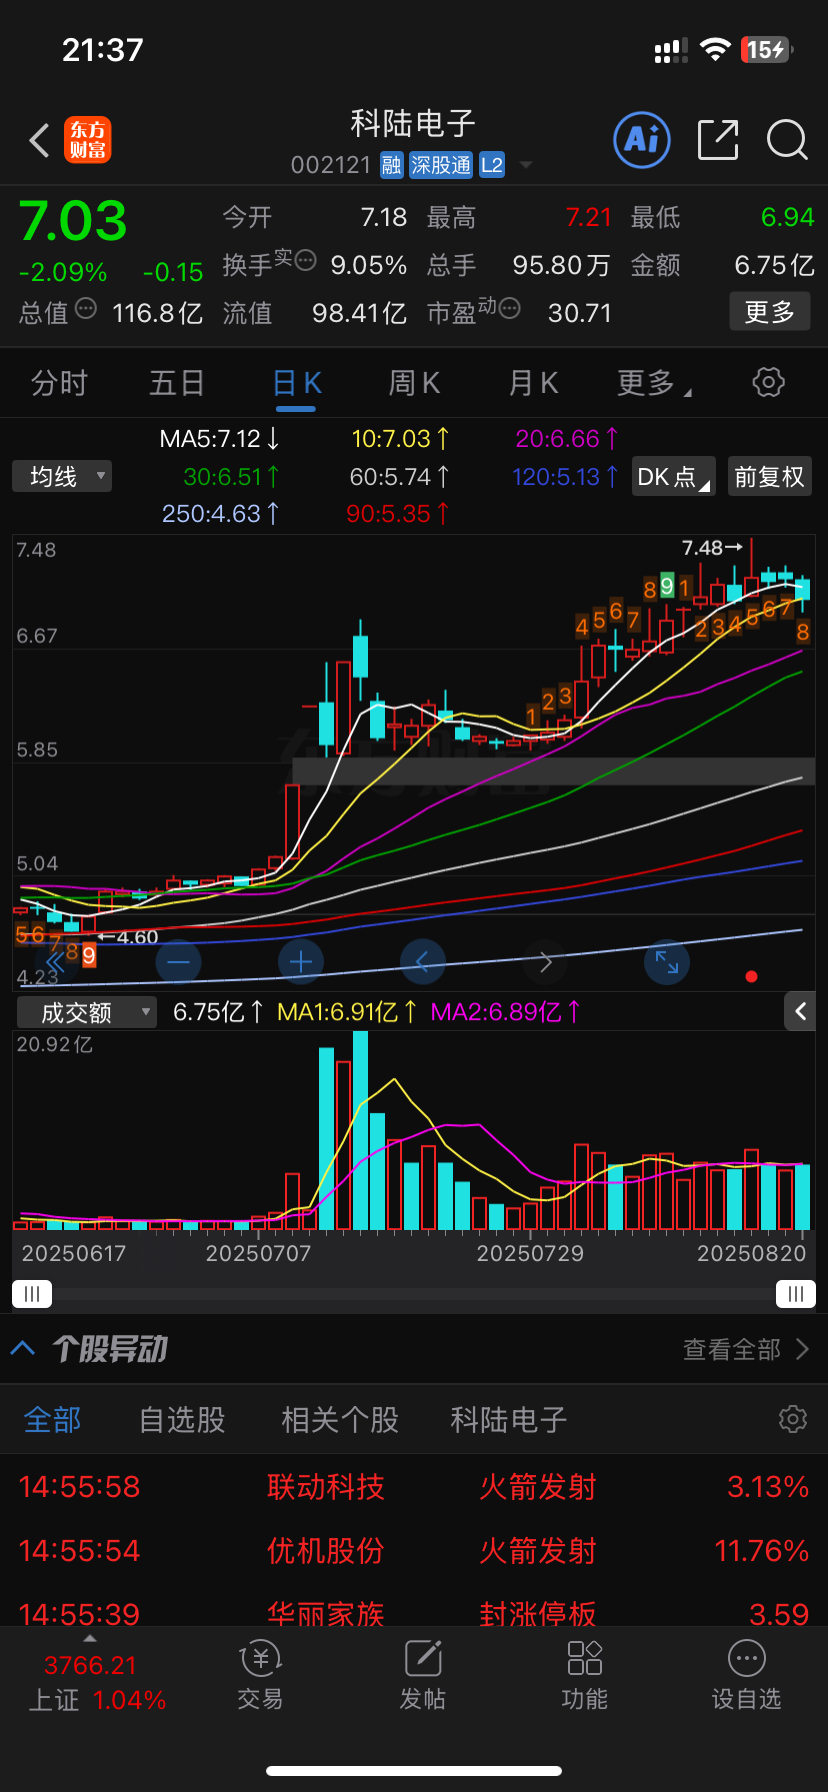Tap info icon beside 市盈

[x=509, y=309]
